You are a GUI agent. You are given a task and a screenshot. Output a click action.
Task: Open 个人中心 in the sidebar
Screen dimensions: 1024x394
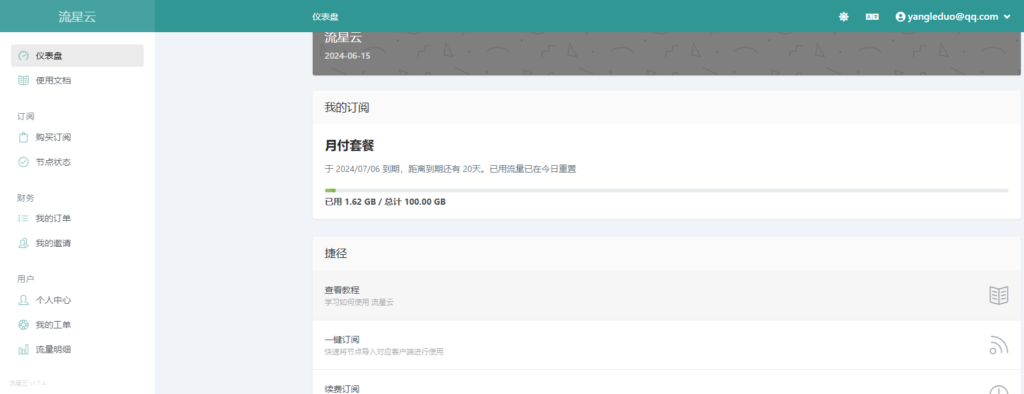tap(77, 300)
